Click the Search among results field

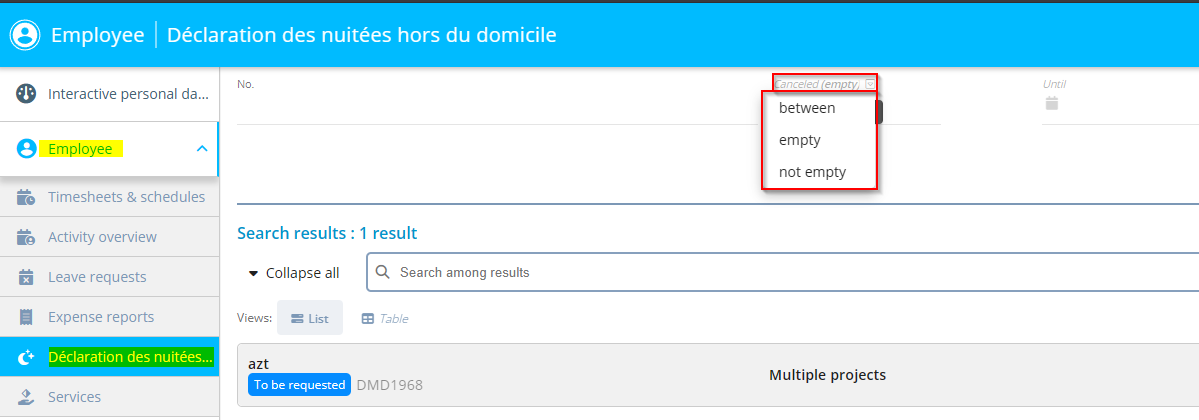tap(780, 272)
